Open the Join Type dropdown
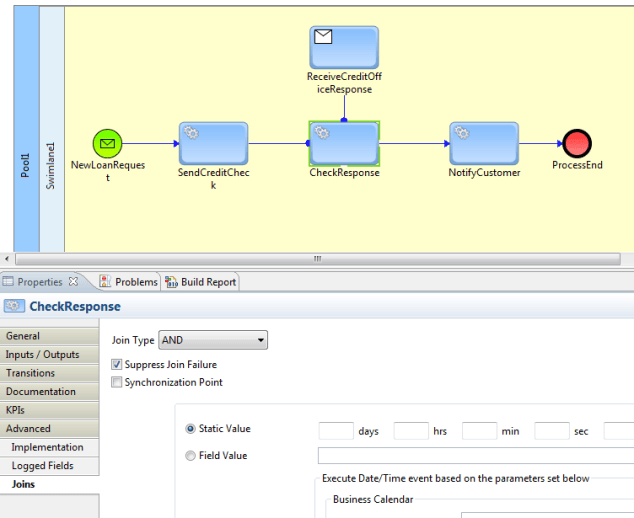 point(213,340)
